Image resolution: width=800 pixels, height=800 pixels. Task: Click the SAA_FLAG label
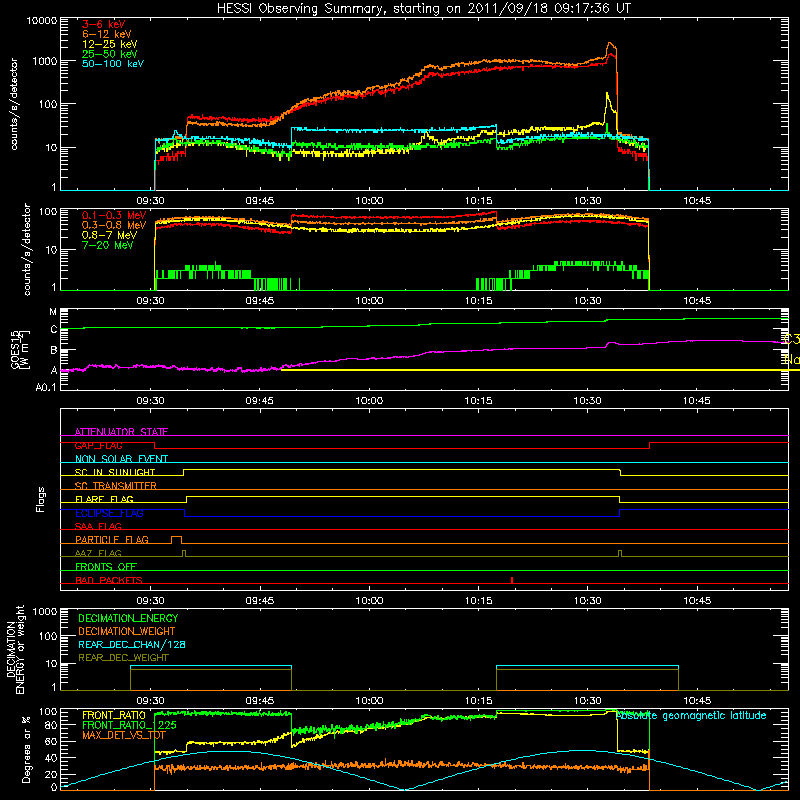pyautogui.click(x=98, y=526)
